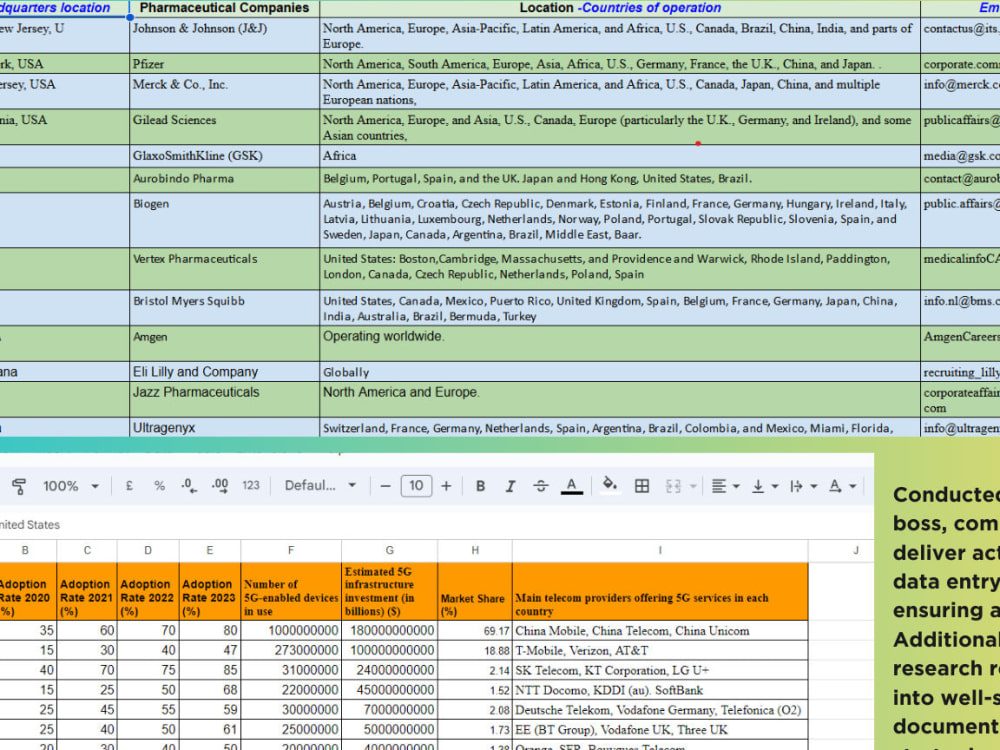Image resolution: width=1000 pixels, height=750 pixels.
Task: Select the 'Bristol Myers Squibb' cell
Action: [224, 308]
